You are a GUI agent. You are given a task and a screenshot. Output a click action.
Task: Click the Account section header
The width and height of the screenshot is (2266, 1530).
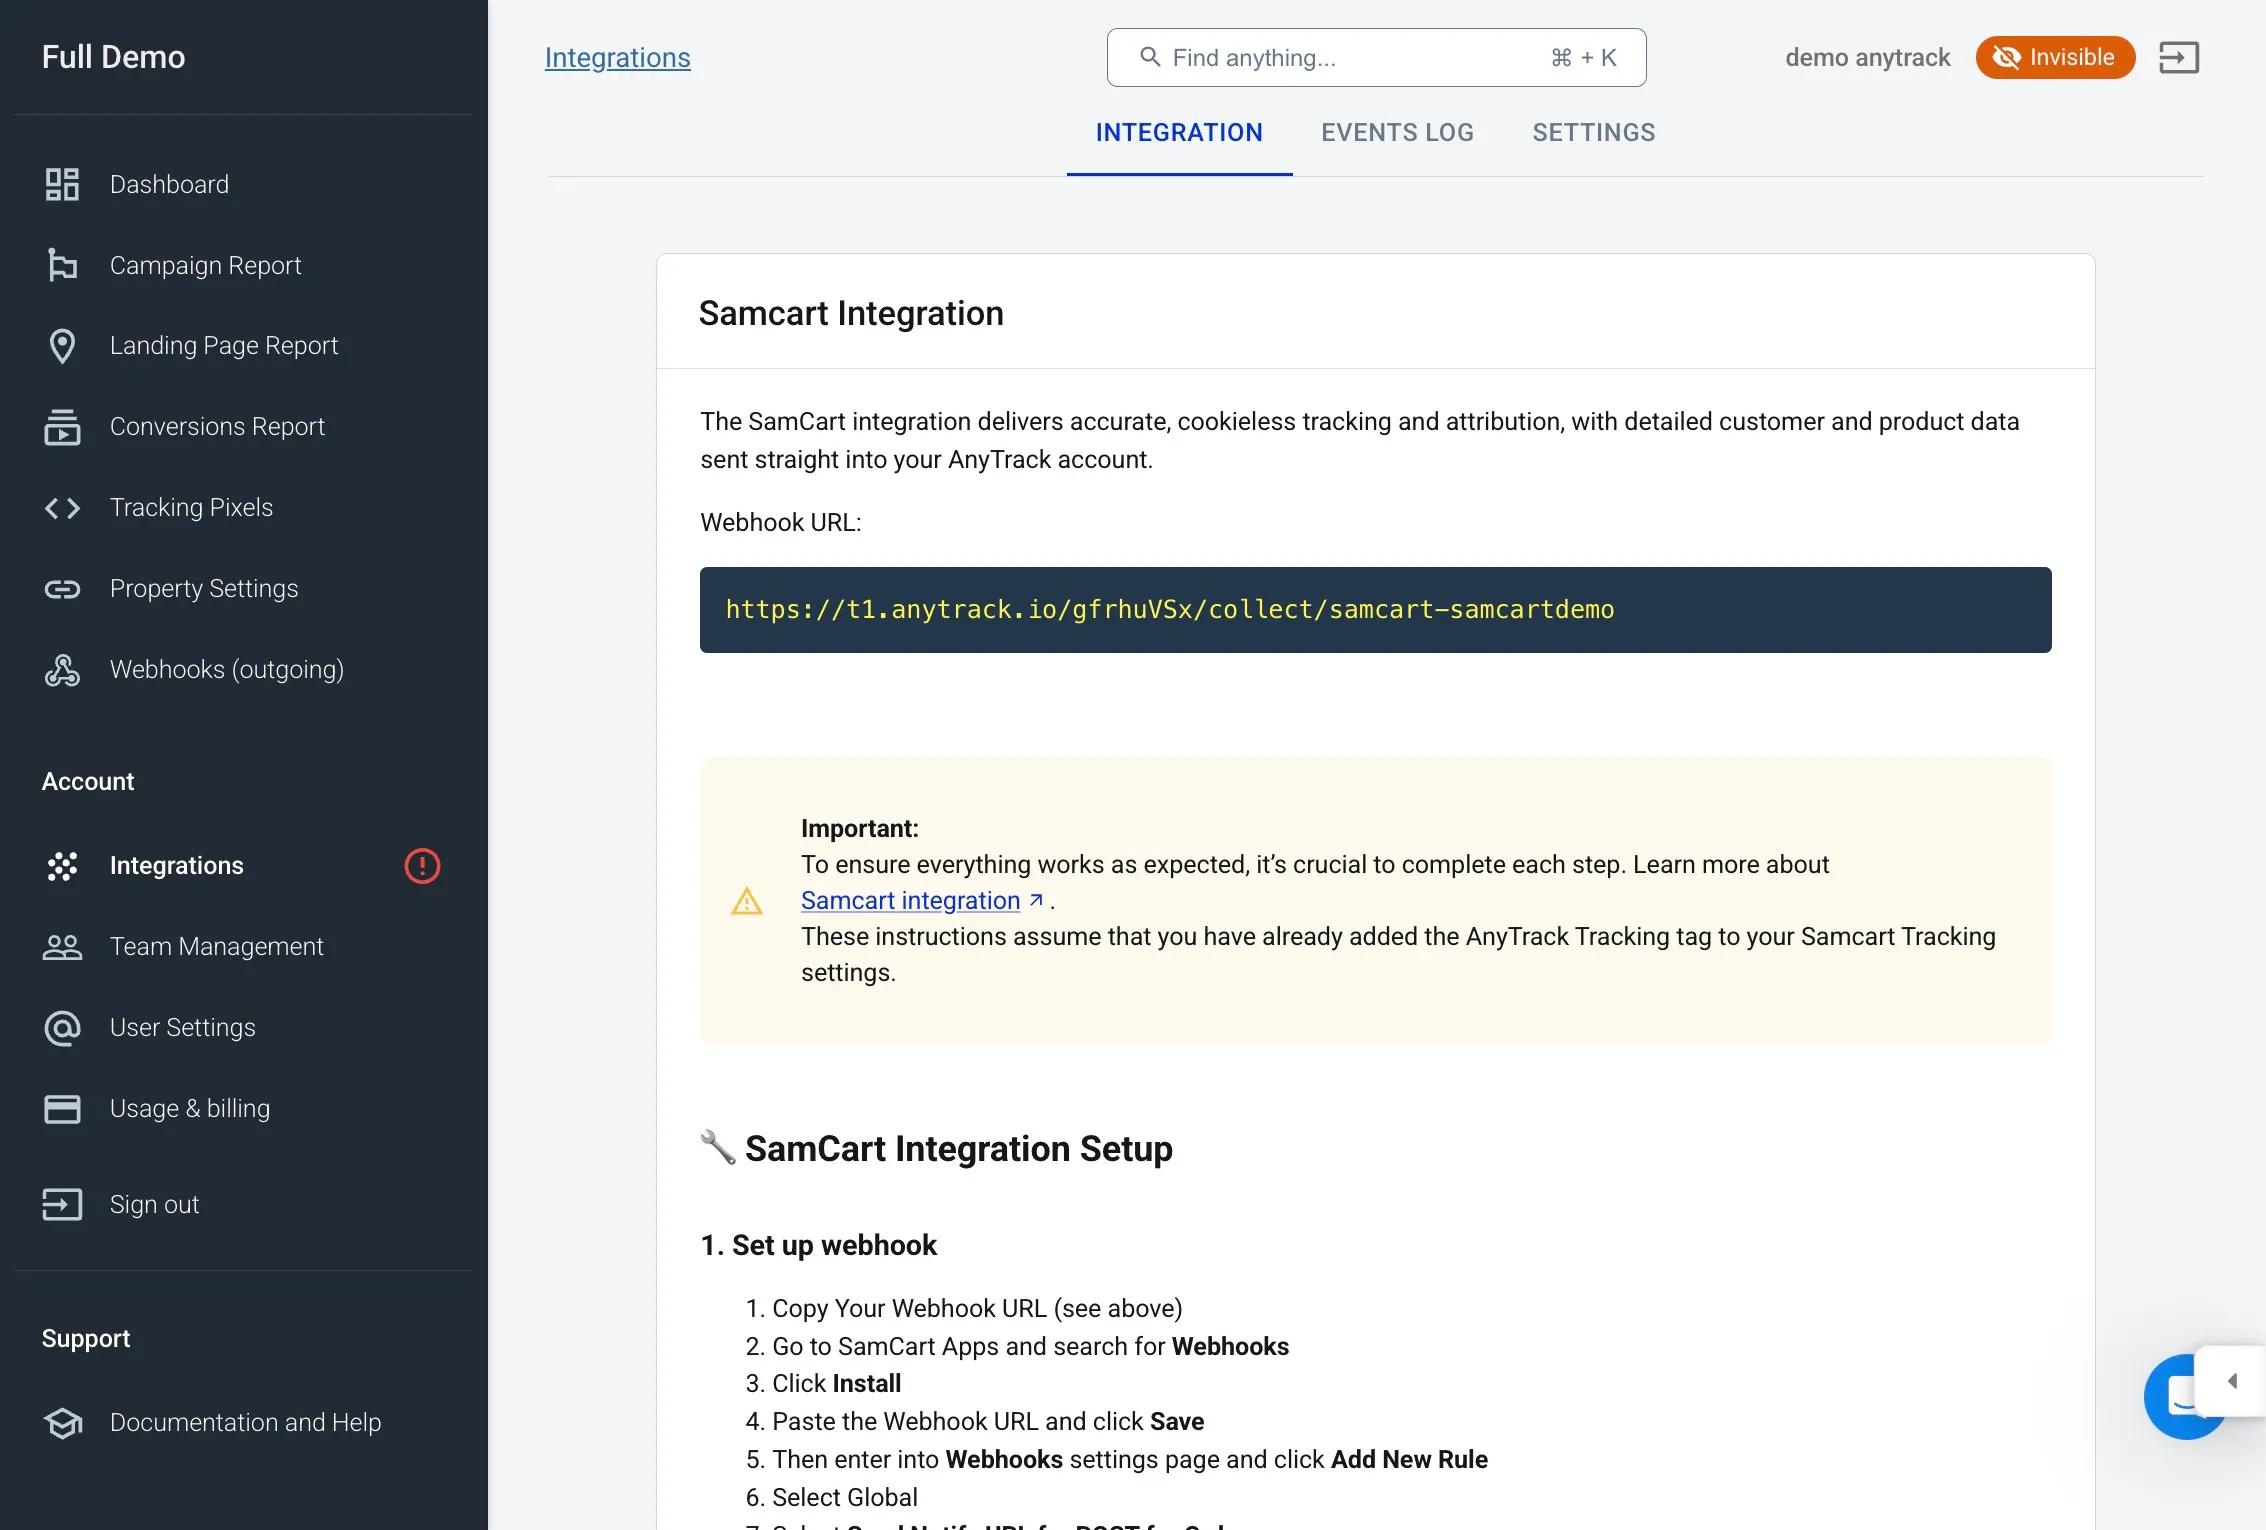click(x=88, y=782)
